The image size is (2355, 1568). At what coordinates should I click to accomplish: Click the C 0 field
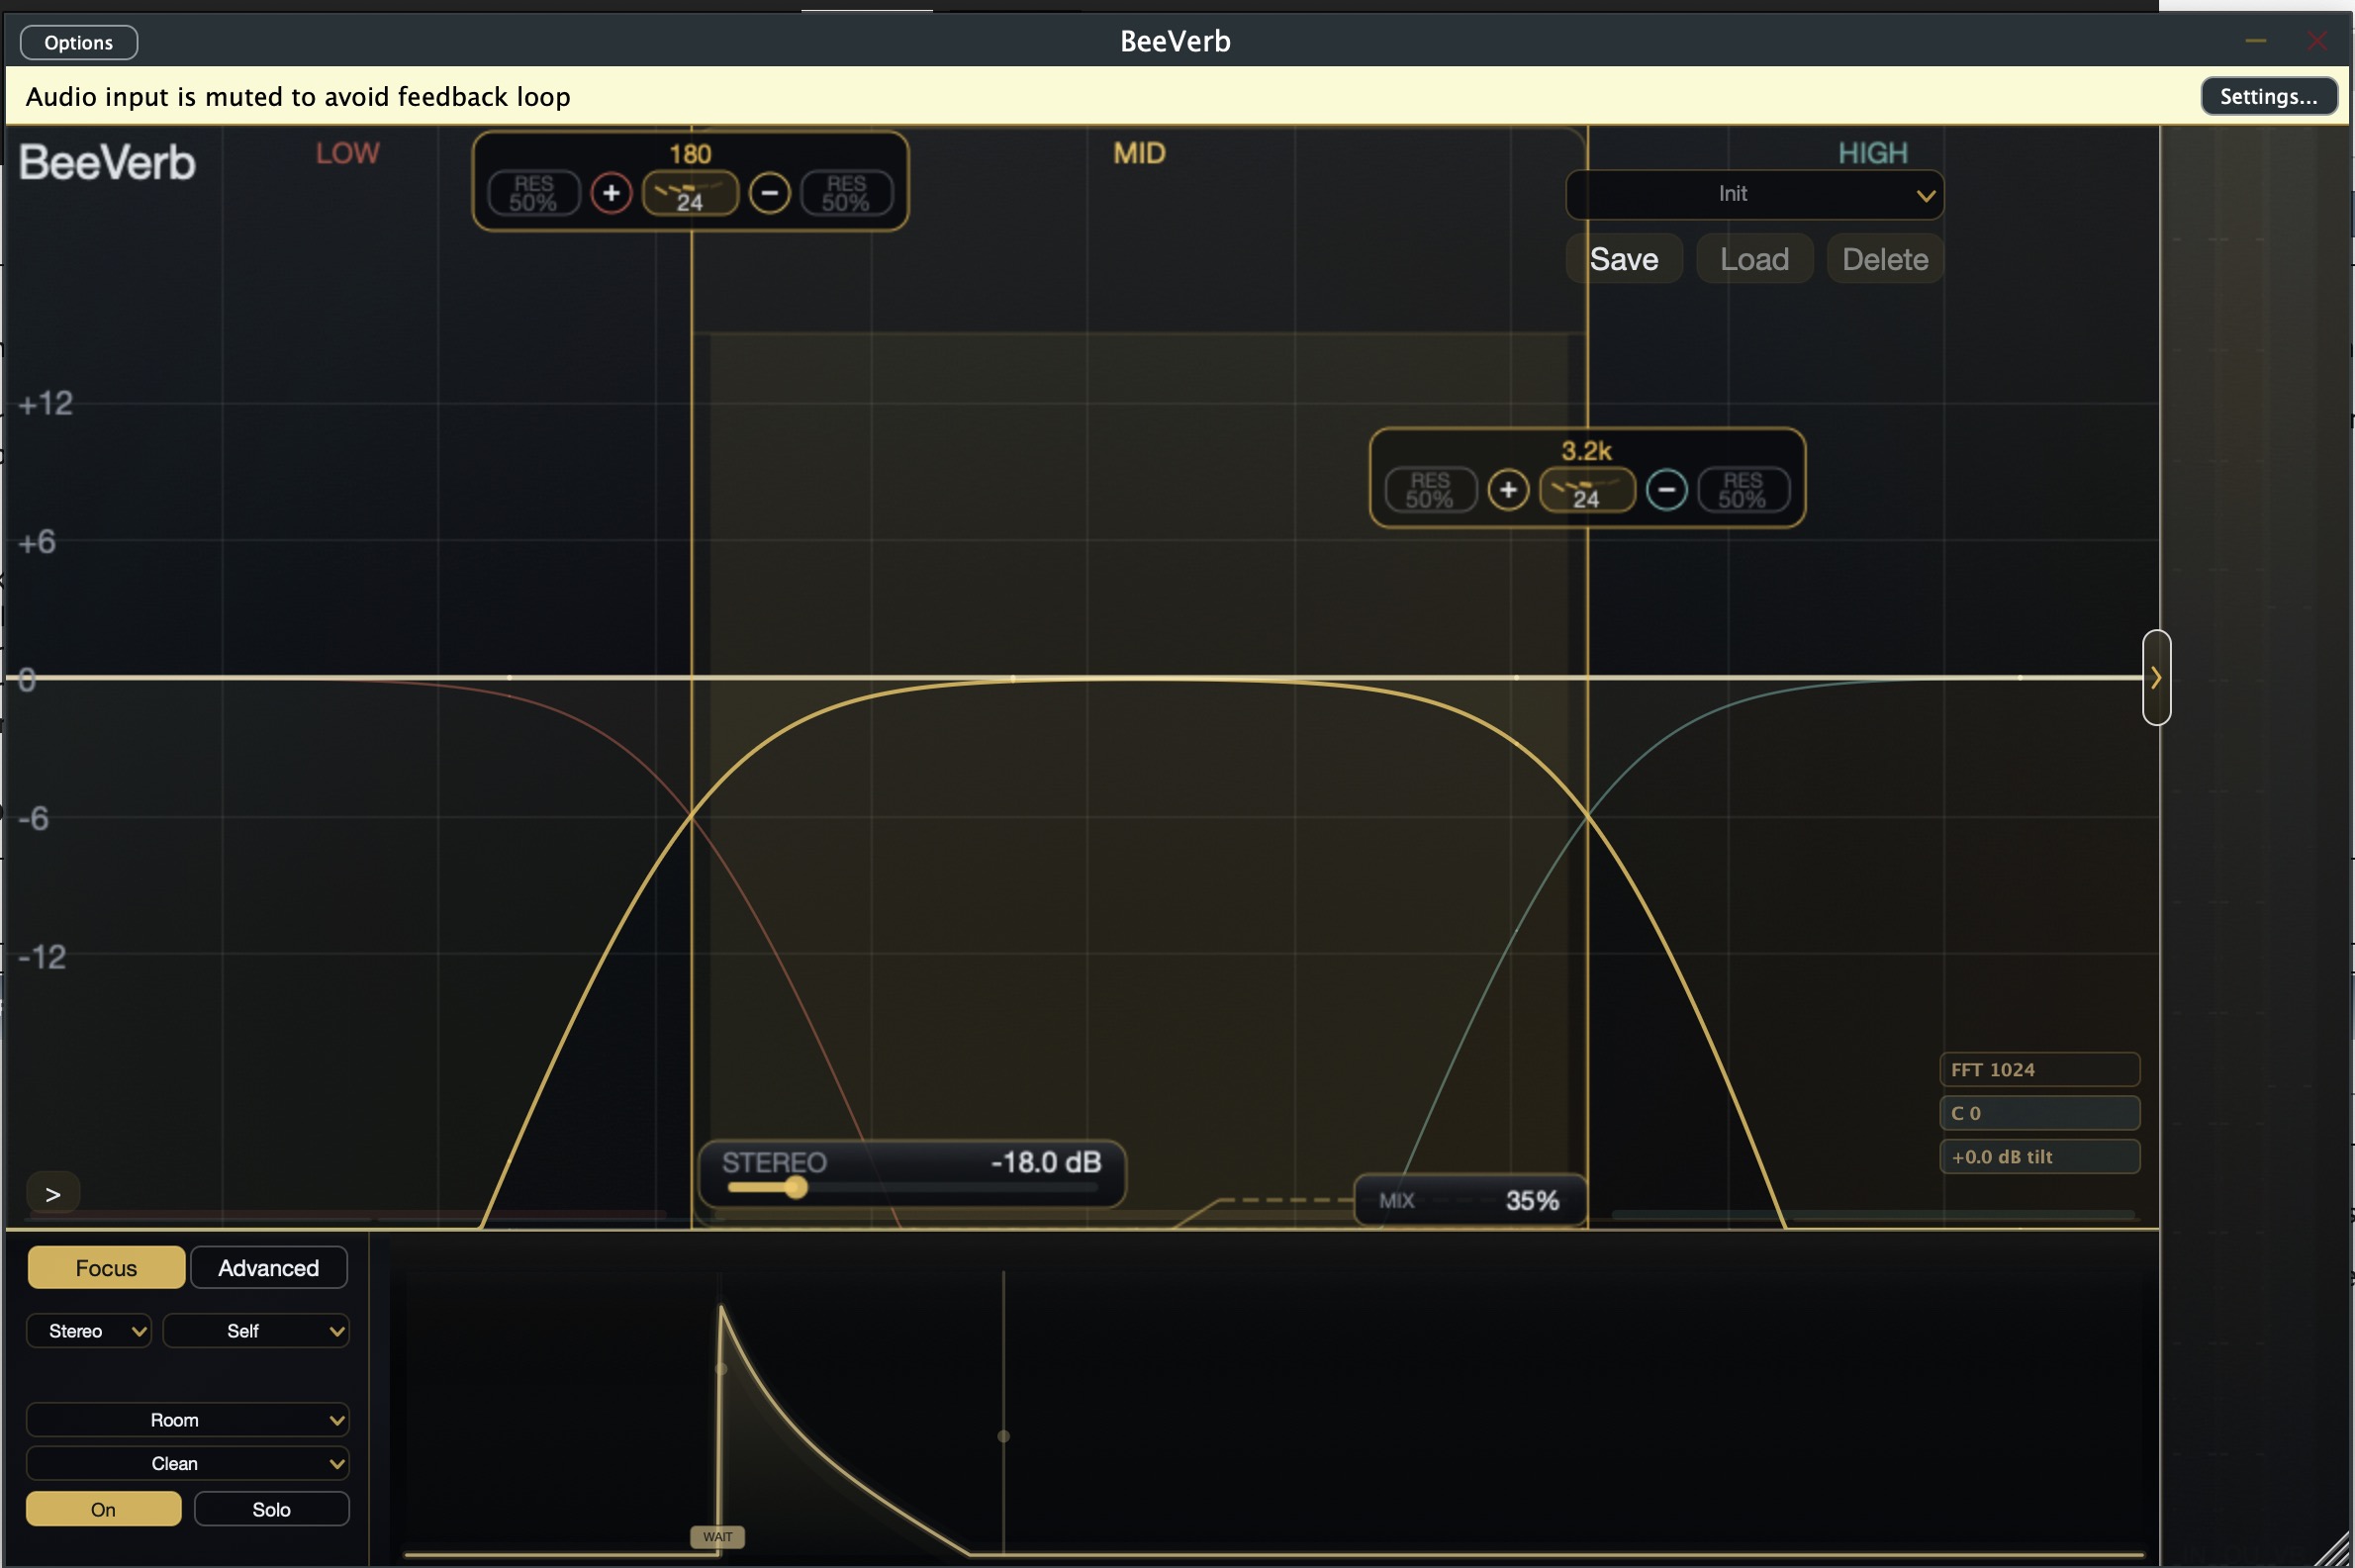click(2039, 1113)
